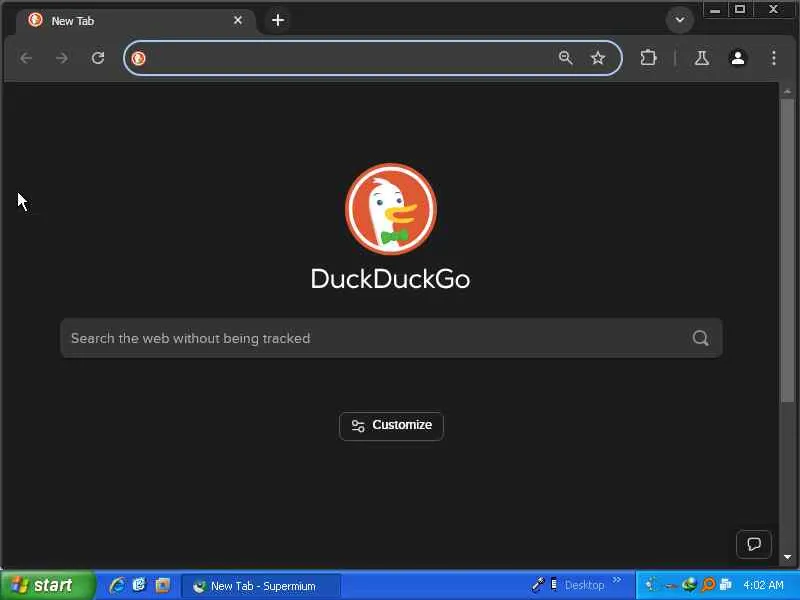Open the Extensions puzzle piece menu
The image size is (800, 600).
[x=648, y=58]
